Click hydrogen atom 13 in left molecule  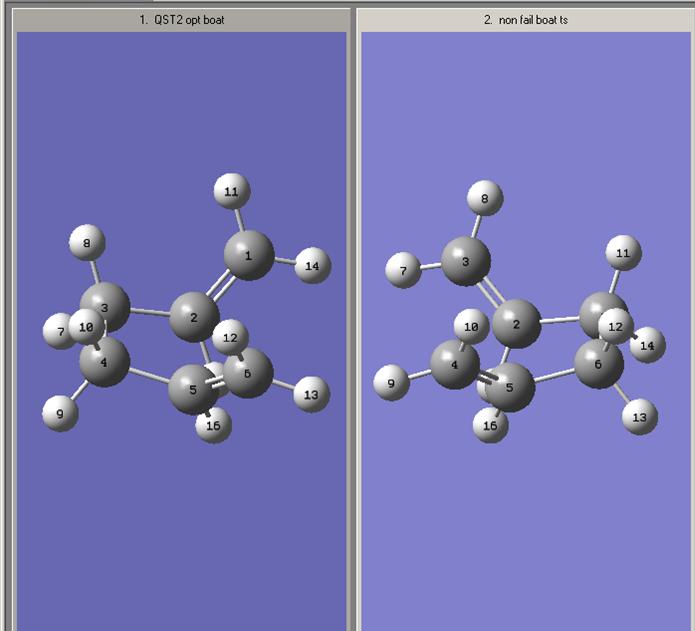312,394
